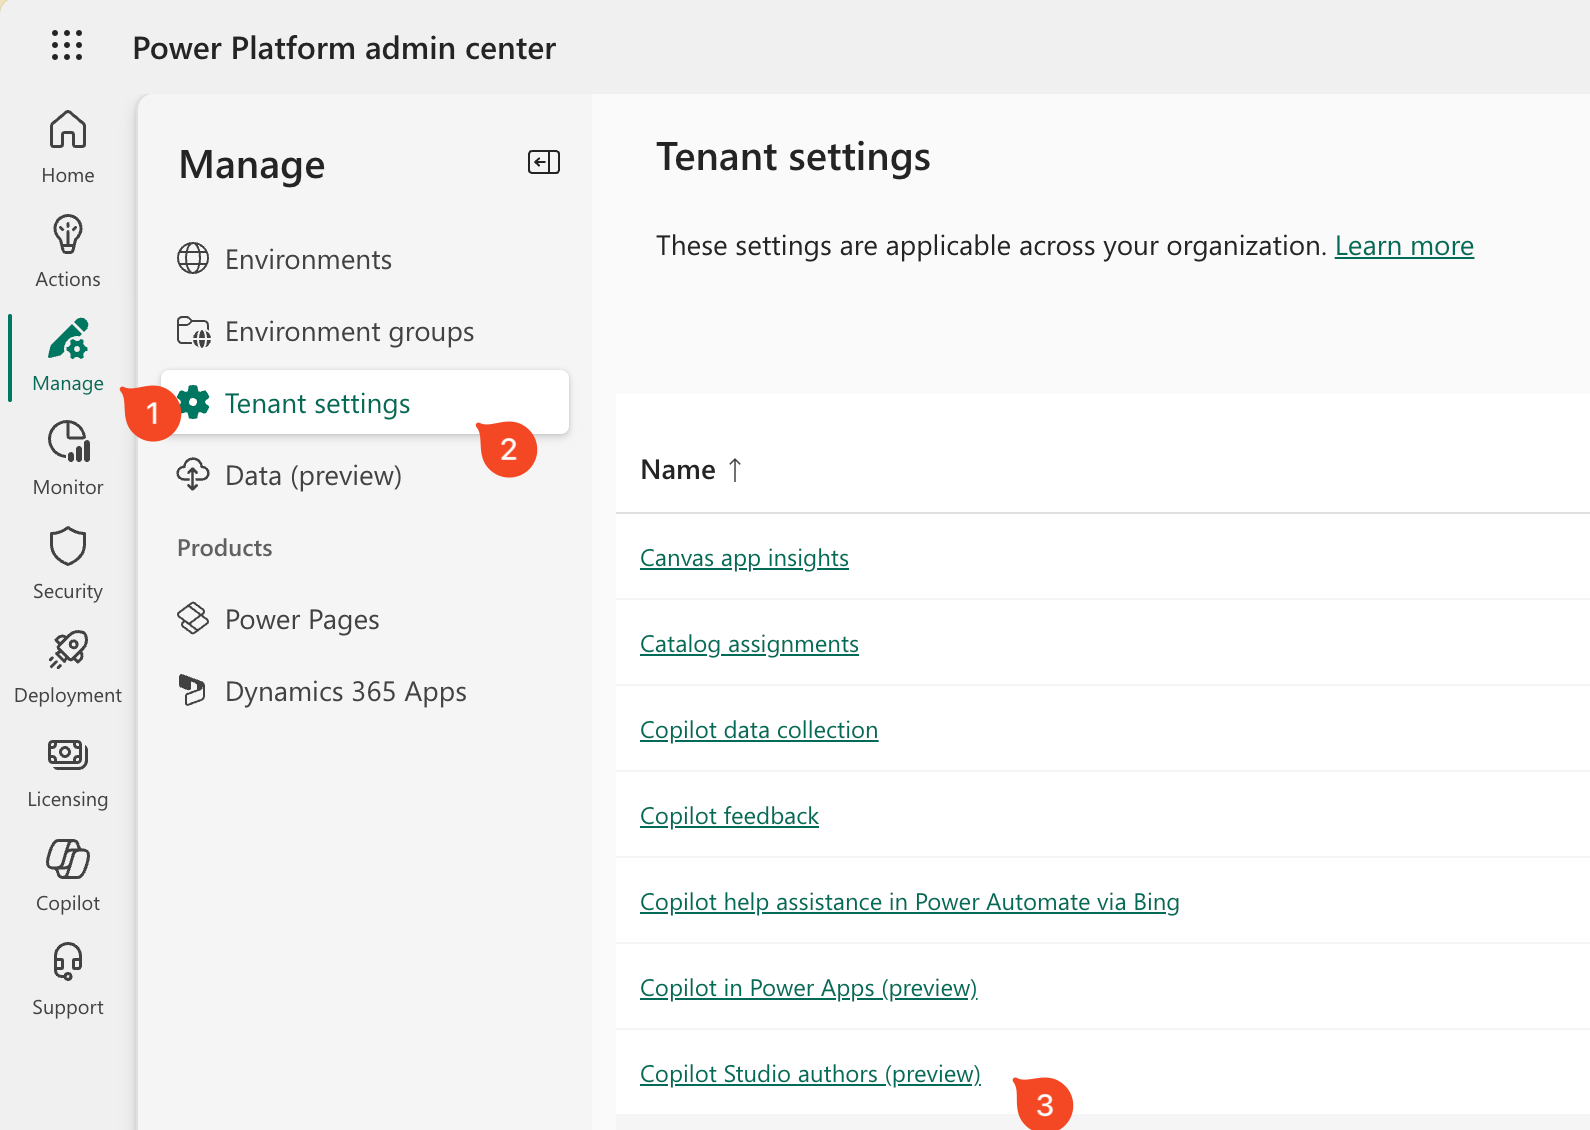The image size is (1590, 1130).
Task: Select Data (preview) menu item
Action: pyautogui.click(x=313, y=476)
